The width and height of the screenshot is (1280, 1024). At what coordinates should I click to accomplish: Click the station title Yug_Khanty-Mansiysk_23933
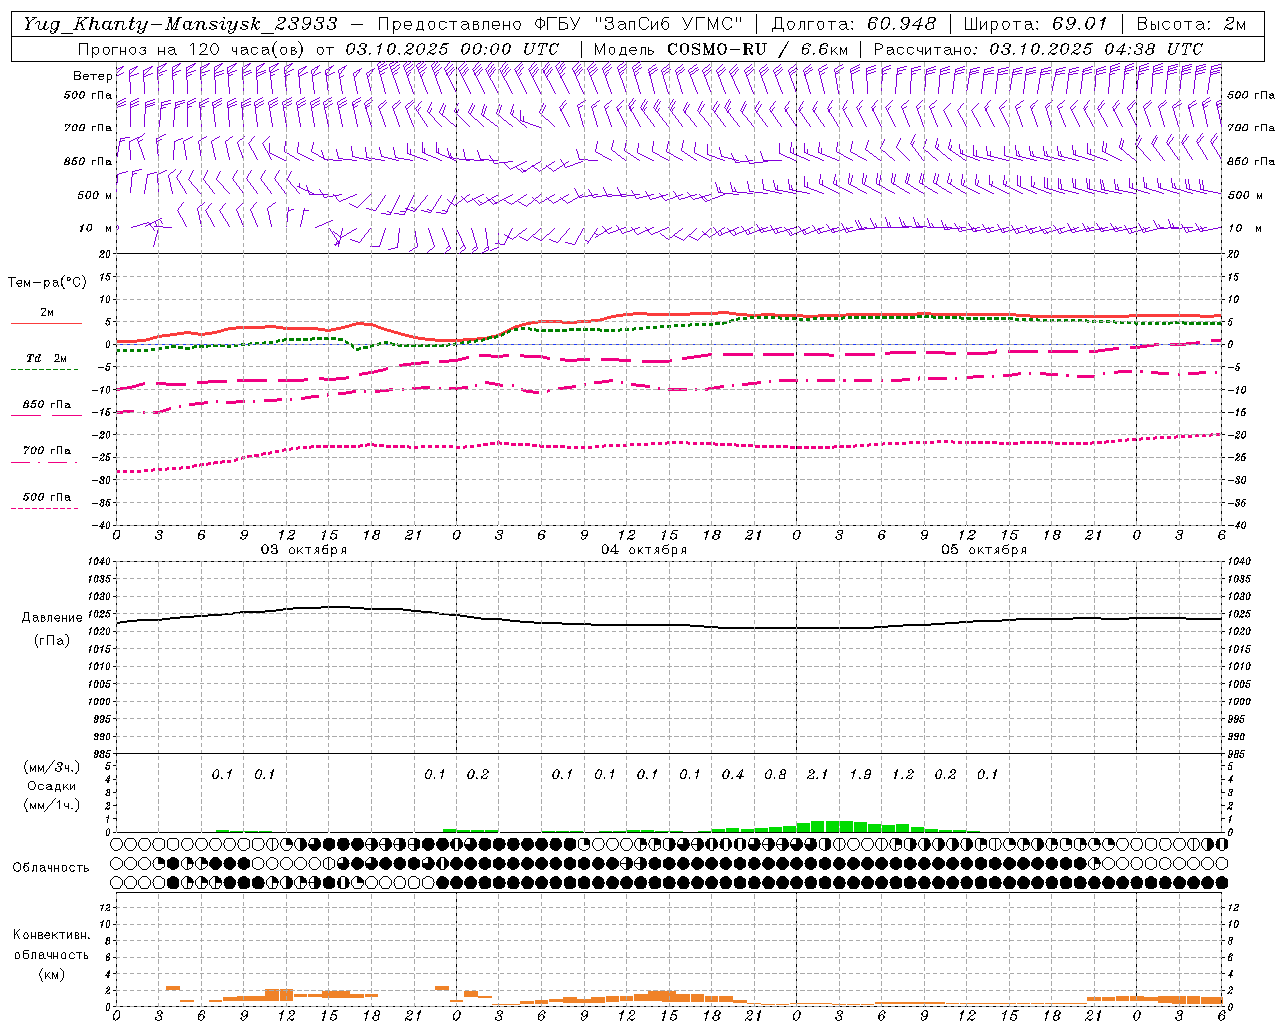tap(180, 24)
